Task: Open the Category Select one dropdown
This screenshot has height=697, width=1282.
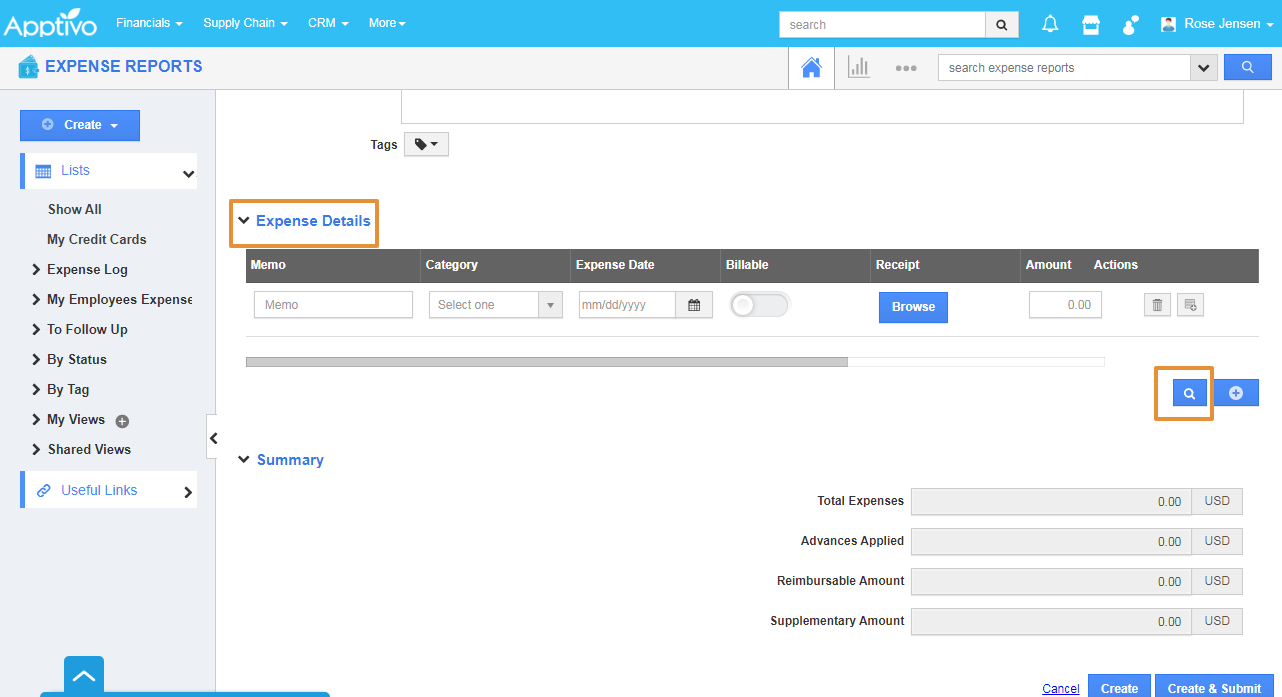Action: 496,305
